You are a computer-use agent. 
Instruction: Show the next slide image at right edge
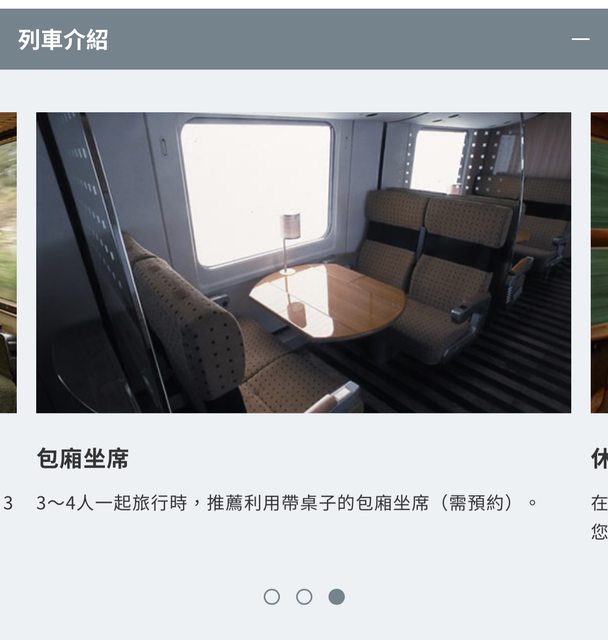click(x=599, y=262)
